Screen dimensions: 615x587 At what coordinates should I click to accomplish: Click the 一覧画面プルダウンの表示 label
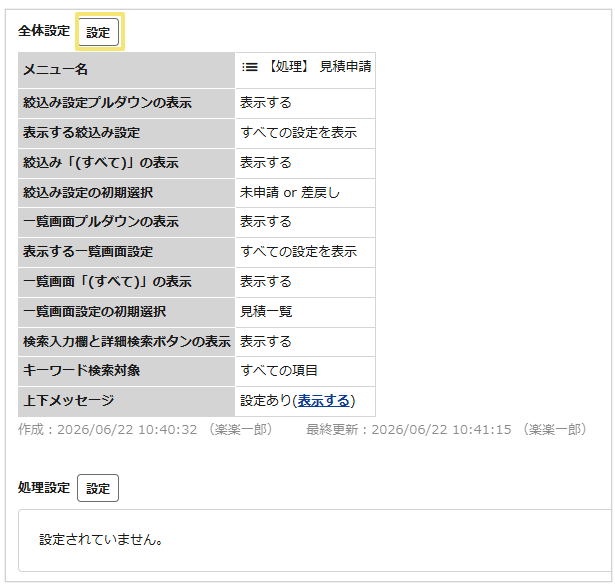click(x=101, y=222)
